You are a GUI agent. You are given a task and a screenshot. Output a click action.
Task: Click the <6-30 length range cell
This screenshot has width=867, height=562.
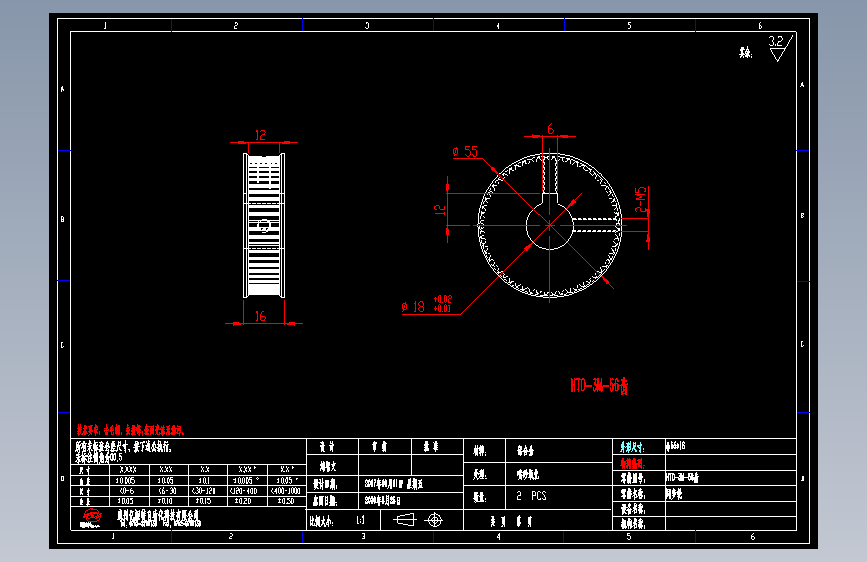pyautogui.click(x=167, y=491)
